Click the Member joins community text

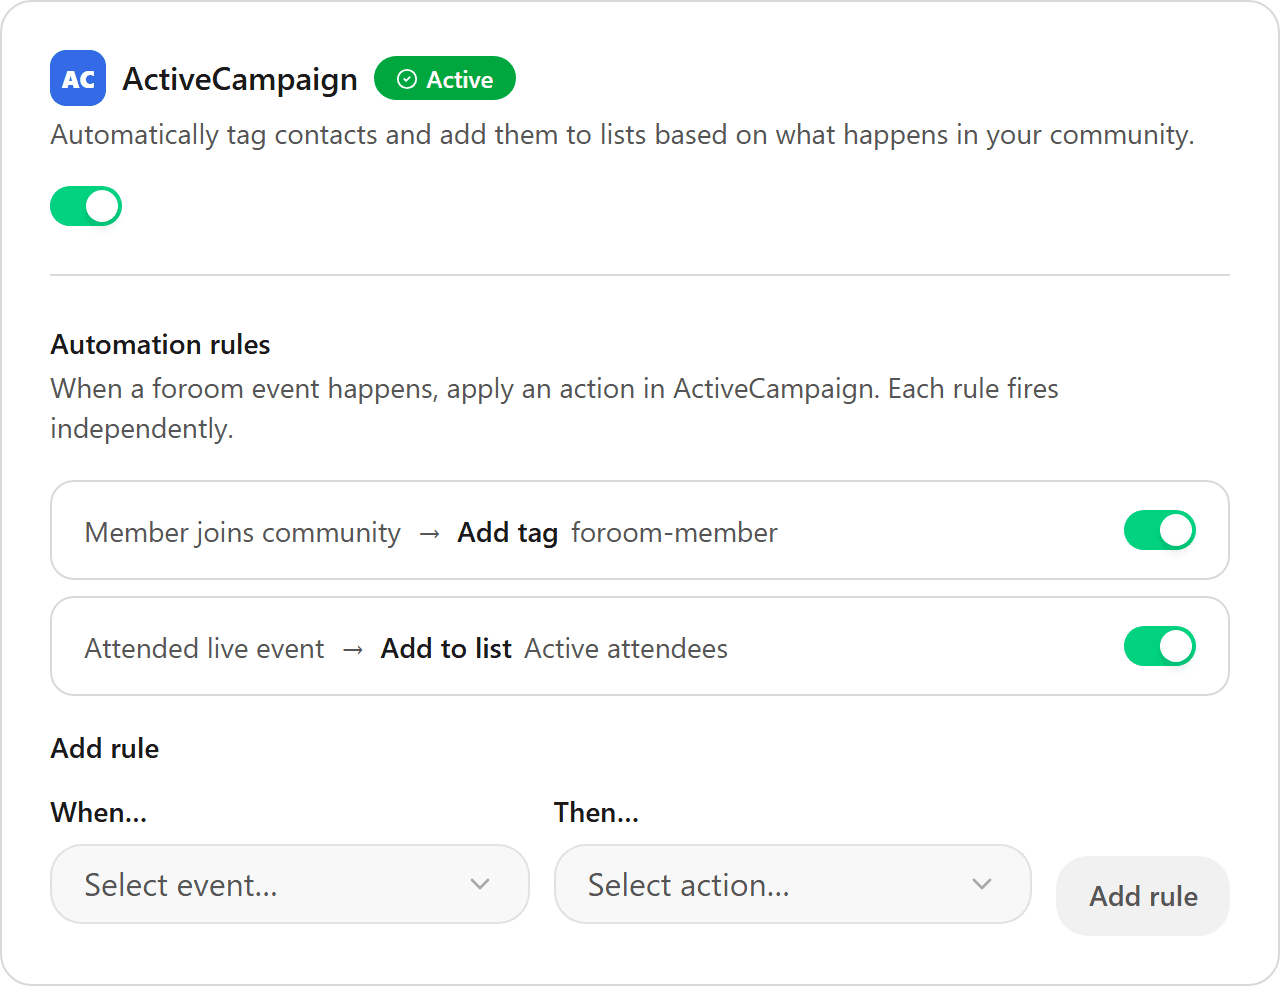(x=243, y=532)
